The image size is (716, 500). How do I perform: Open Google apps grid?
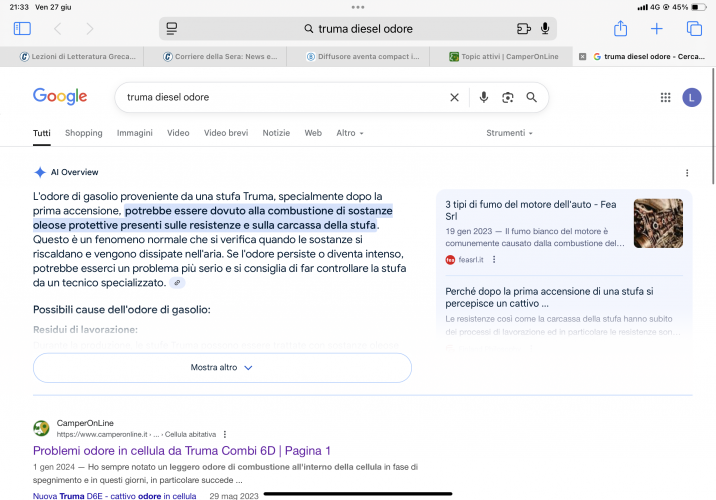[x=665, y=97]
